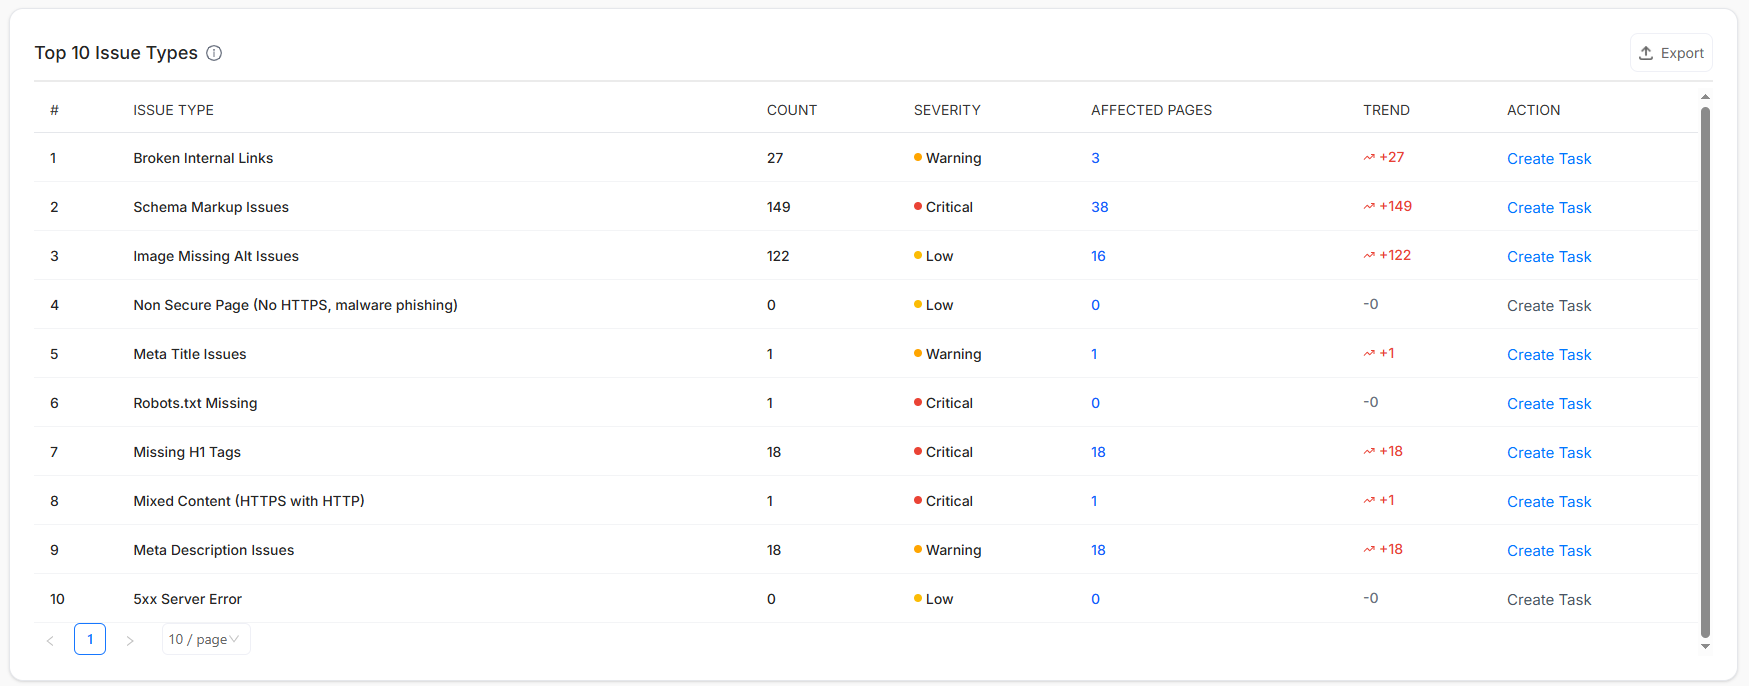Click the scrollbar down arrow

tap(1705, 647)
